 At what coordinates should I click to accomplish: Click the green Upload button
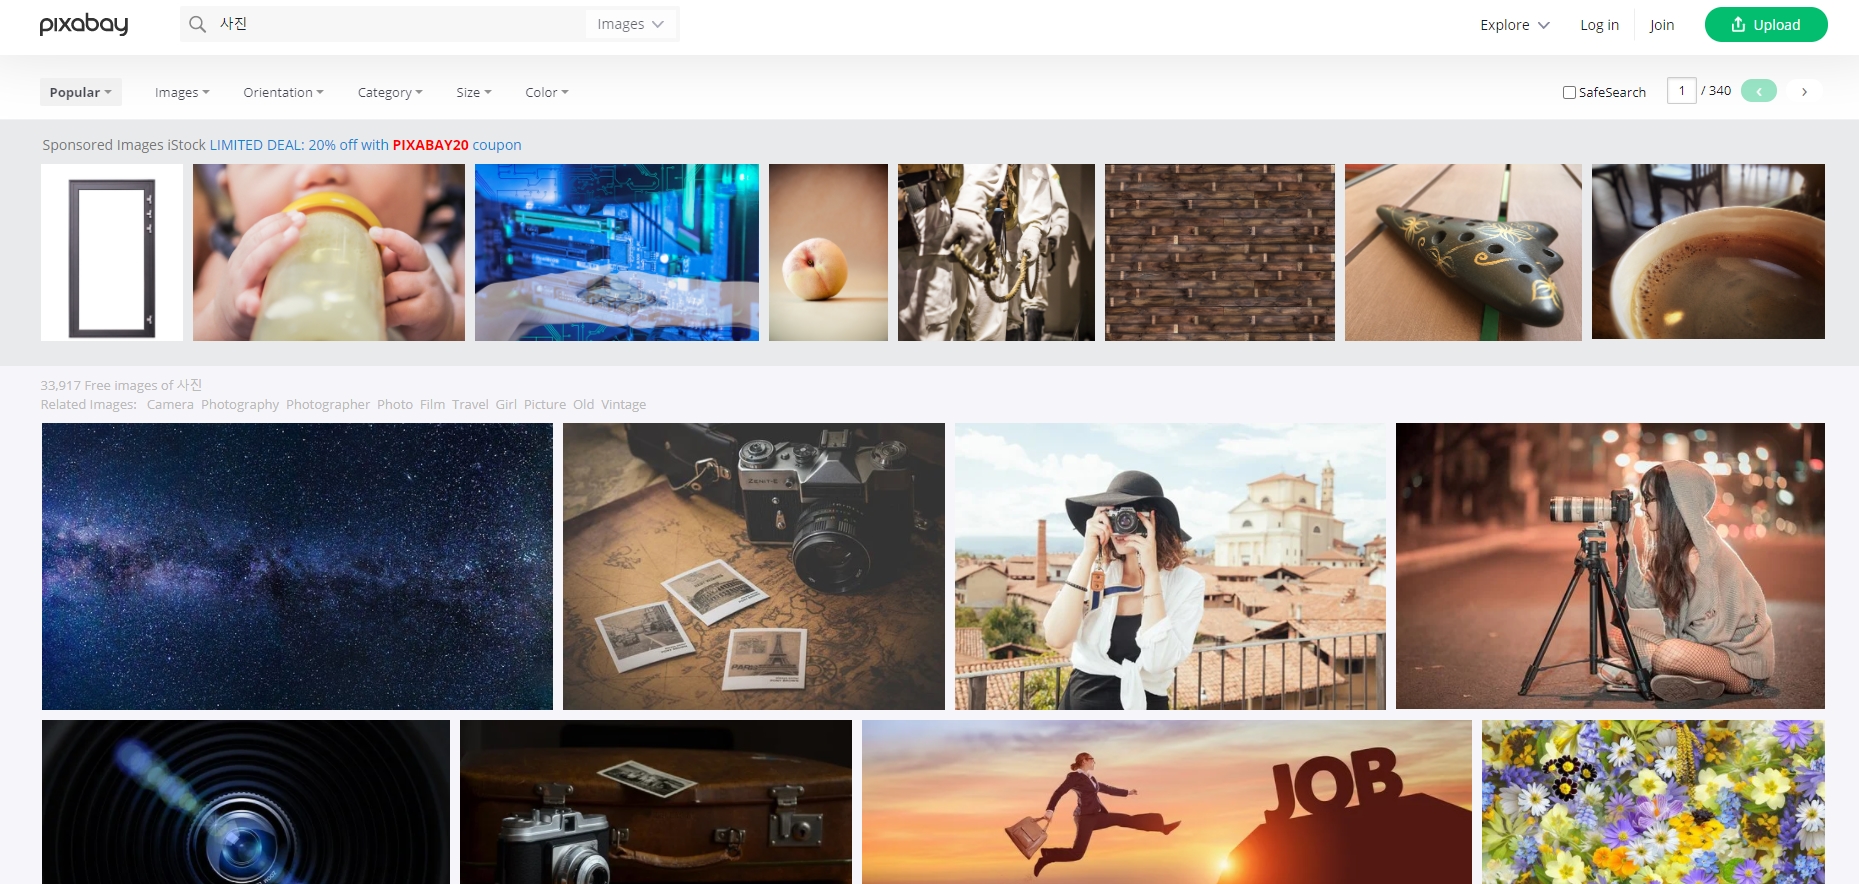(1766, 24)
